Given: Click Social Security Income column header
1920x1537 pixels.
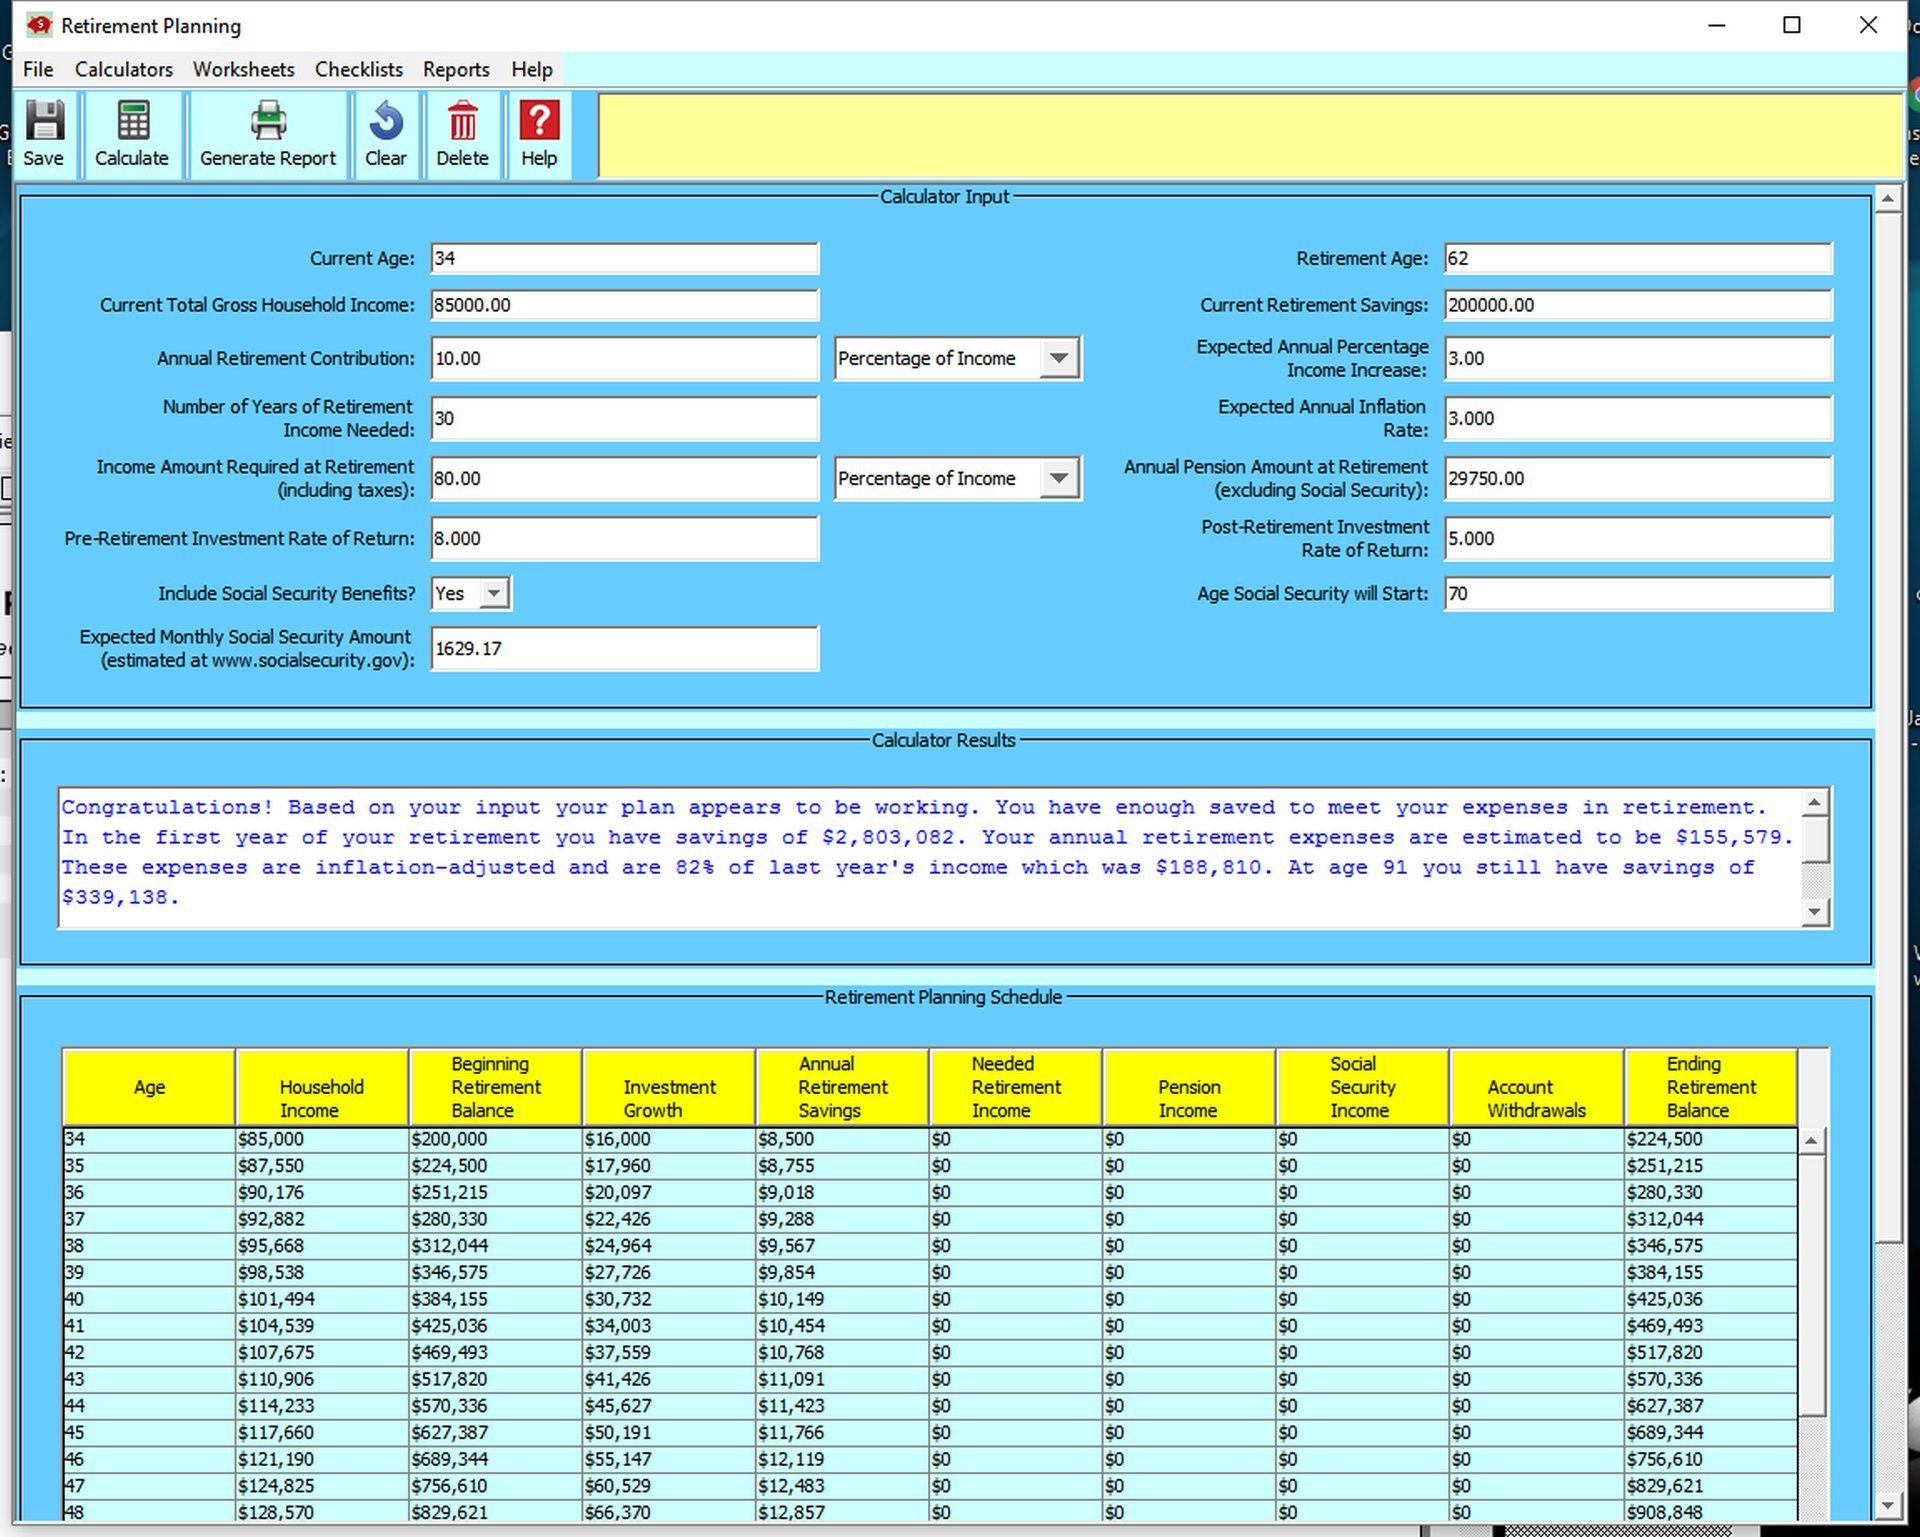Looking at the screenshot, I should tap(1363, 1087).
